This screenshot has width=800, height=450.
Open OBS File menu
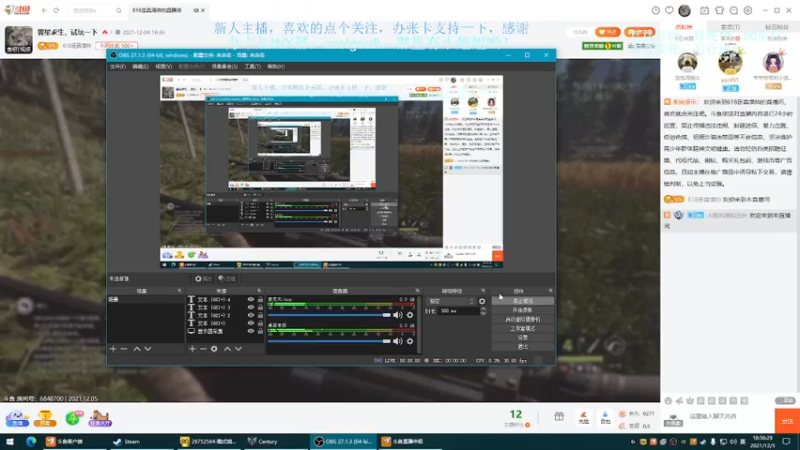coord(118,66)
